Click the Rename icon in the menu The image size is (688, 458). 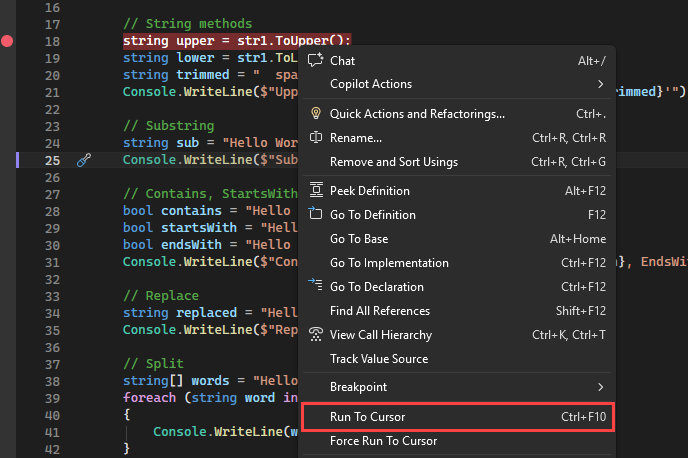(316, 138)
